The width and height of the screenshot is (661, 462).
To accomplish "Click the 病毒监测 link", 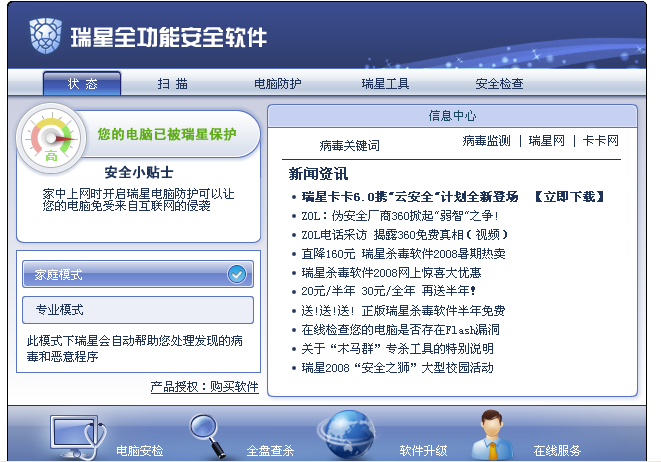I will click(x=486, y=140).
